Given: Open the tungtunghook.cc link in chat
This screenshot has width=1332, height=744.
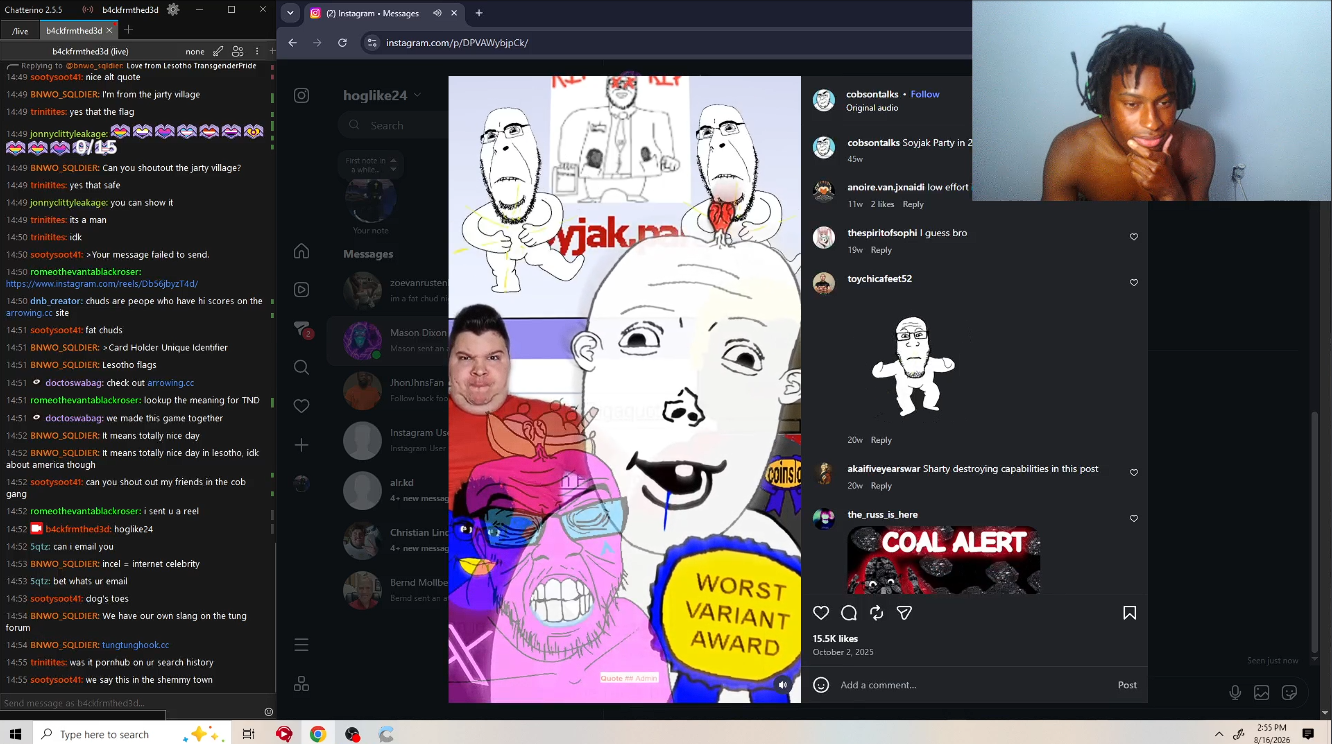Looking at the screenshot, I should pyautogui.click(x=135, y=645).
